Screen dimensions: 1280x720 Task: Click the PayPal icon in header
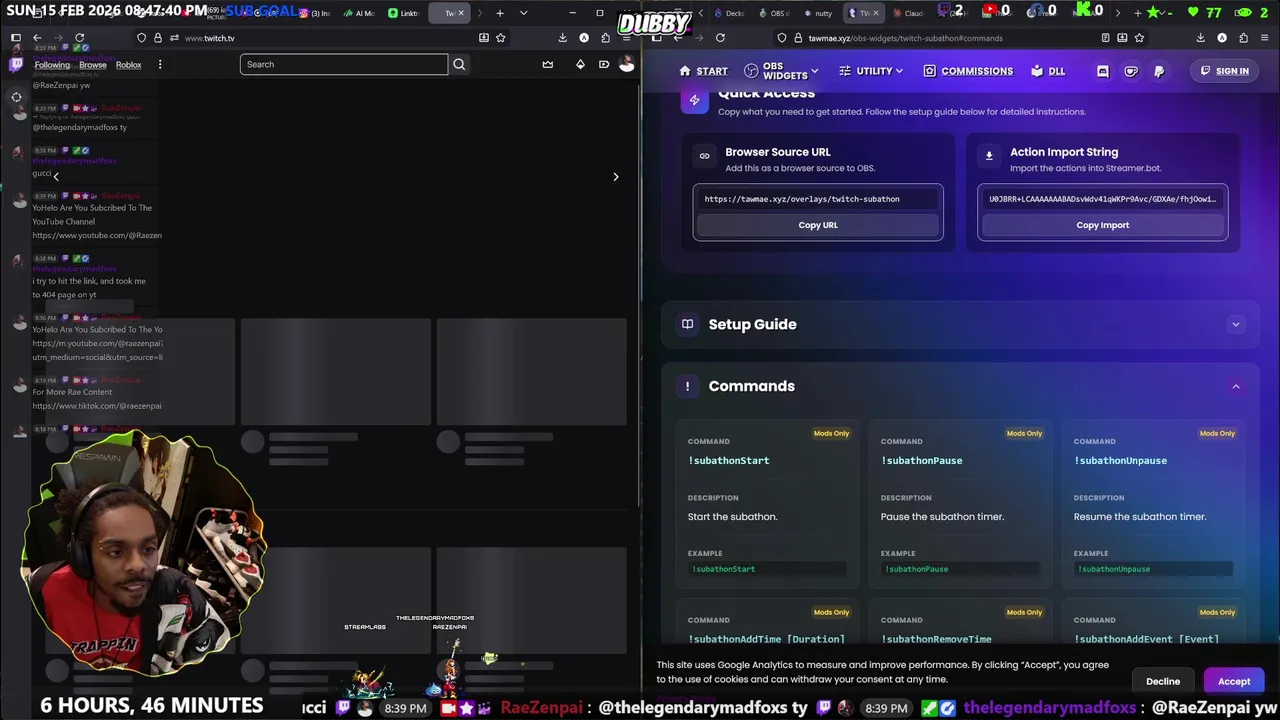[x=1159, y=71]
